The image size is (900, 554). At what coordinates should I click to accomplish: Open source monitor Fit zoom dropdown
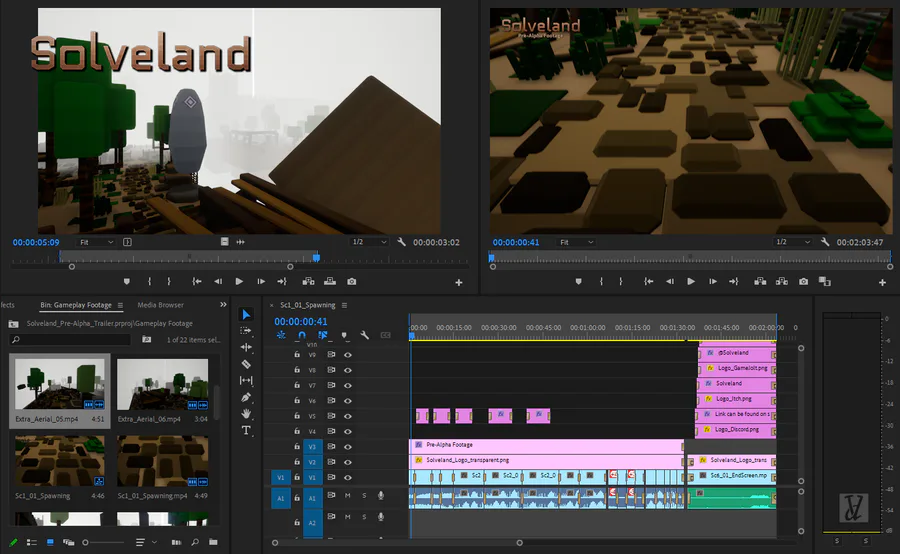click(96, 242)
